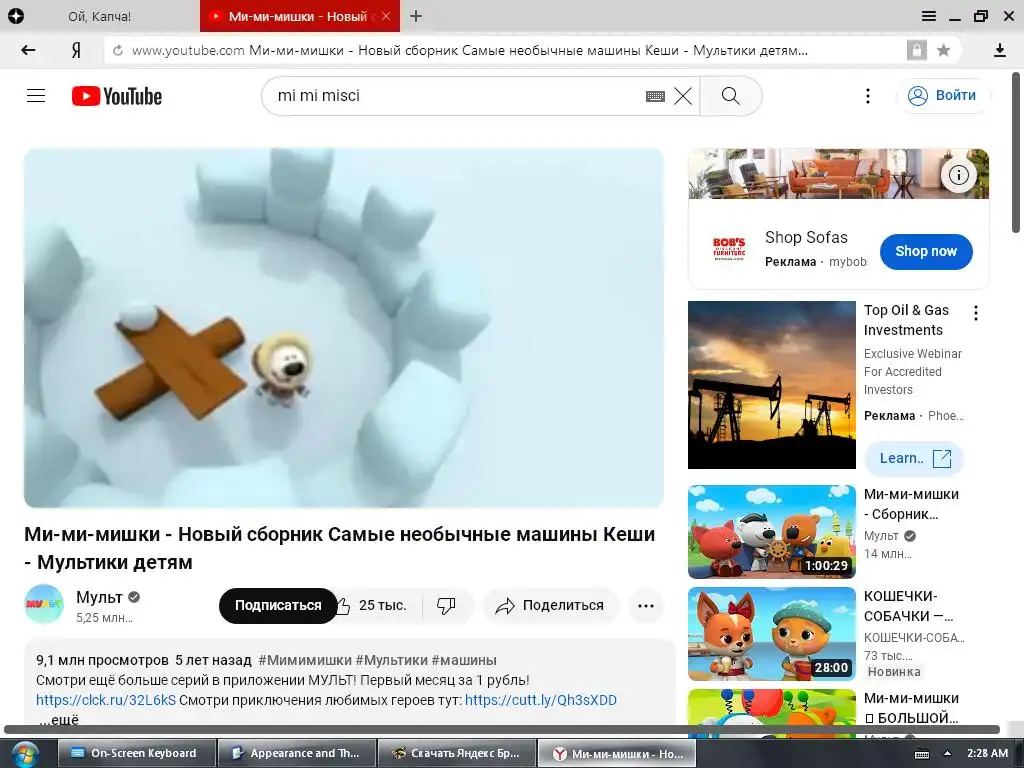The height and width of the screenshot is (768, 1024).
Task: Open Yandex home via Я icon
Action: [x=76, y=50]
